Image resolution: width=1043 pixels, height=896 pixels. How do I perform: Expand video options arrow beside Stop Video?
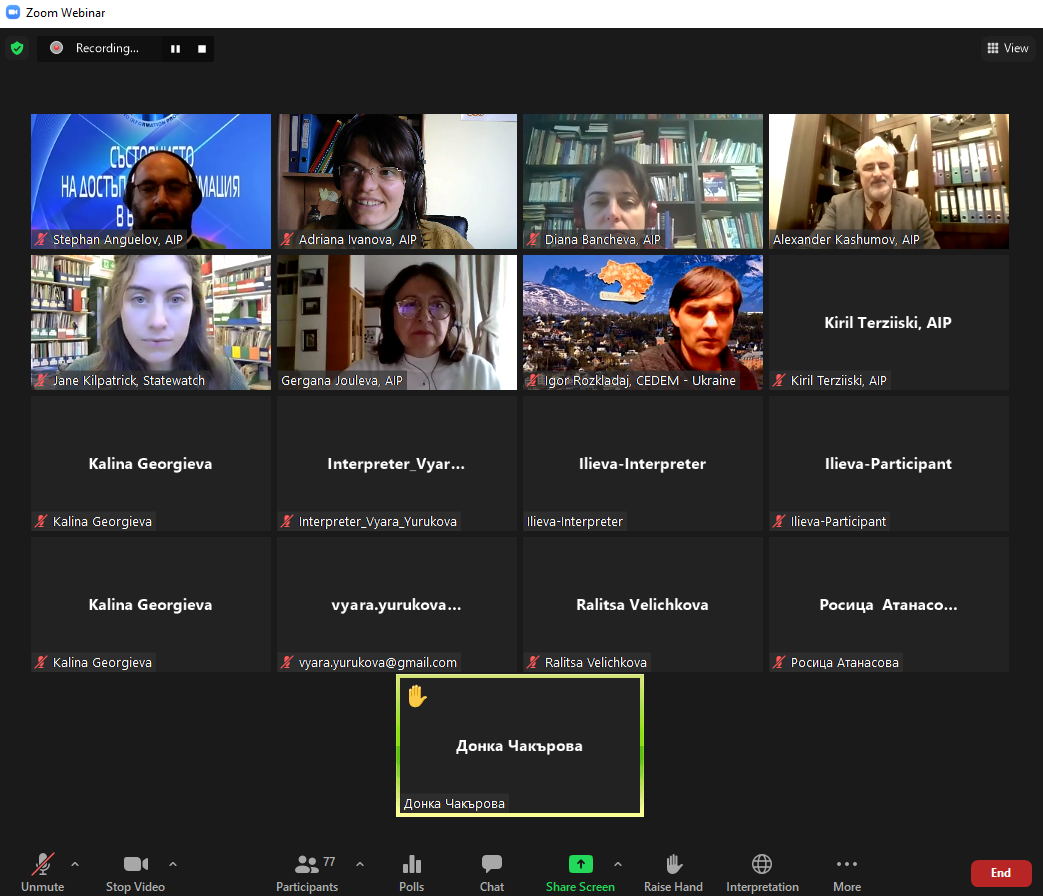pyautogui.click(x=173, y=864)
